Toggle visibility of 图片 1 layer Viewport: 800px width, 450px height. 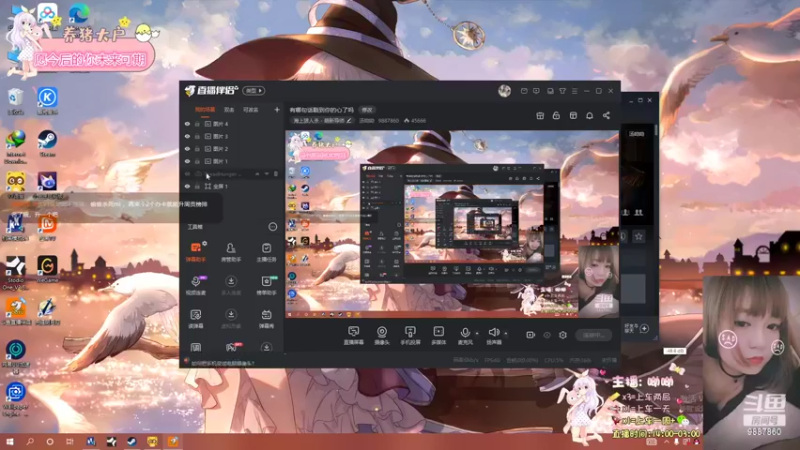coord(187,161)
